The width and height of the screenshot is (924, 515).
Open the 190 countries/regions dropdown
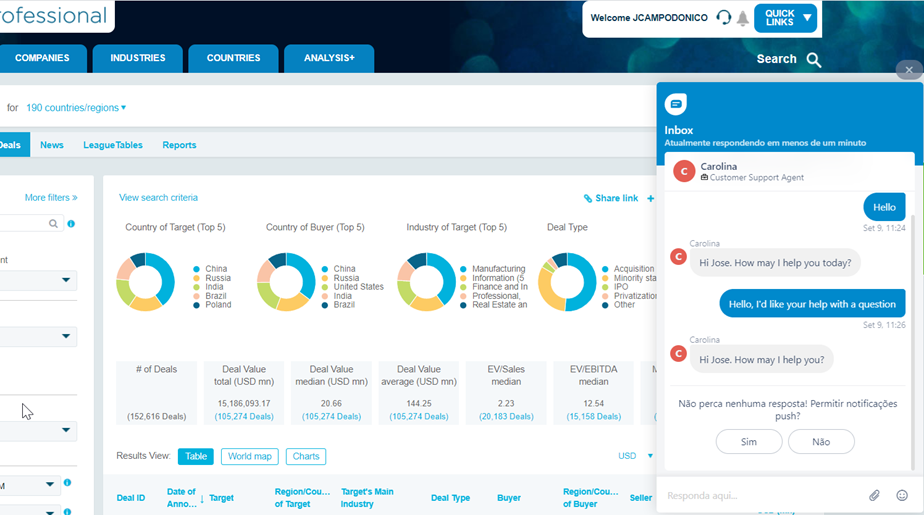click(76, 108)
